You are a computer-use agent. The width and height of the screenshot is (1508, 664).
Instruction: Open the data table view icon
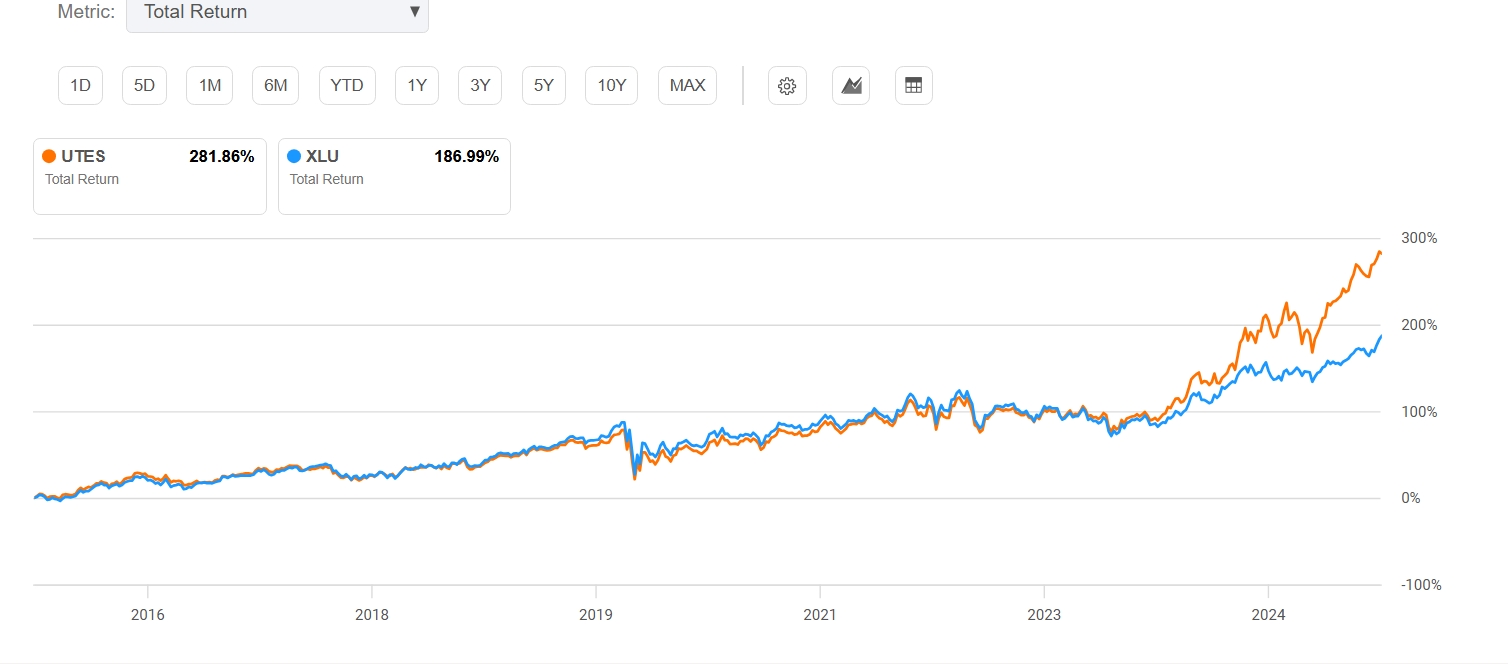913,86
